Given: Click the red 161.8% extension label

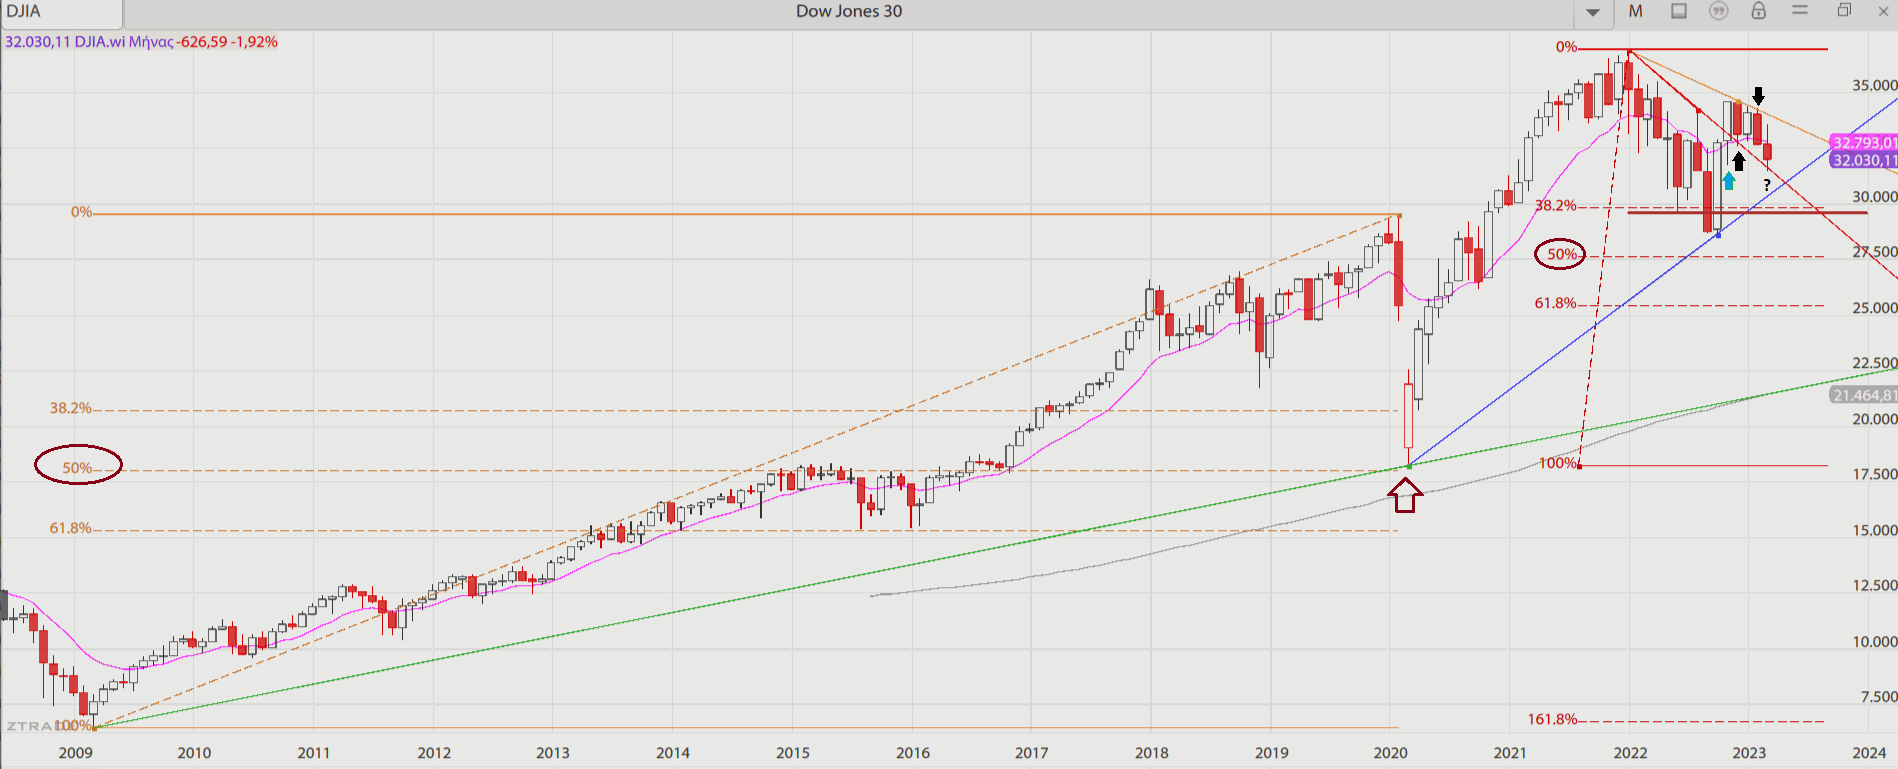Looking at the screenshot, I should [1552, 719].
